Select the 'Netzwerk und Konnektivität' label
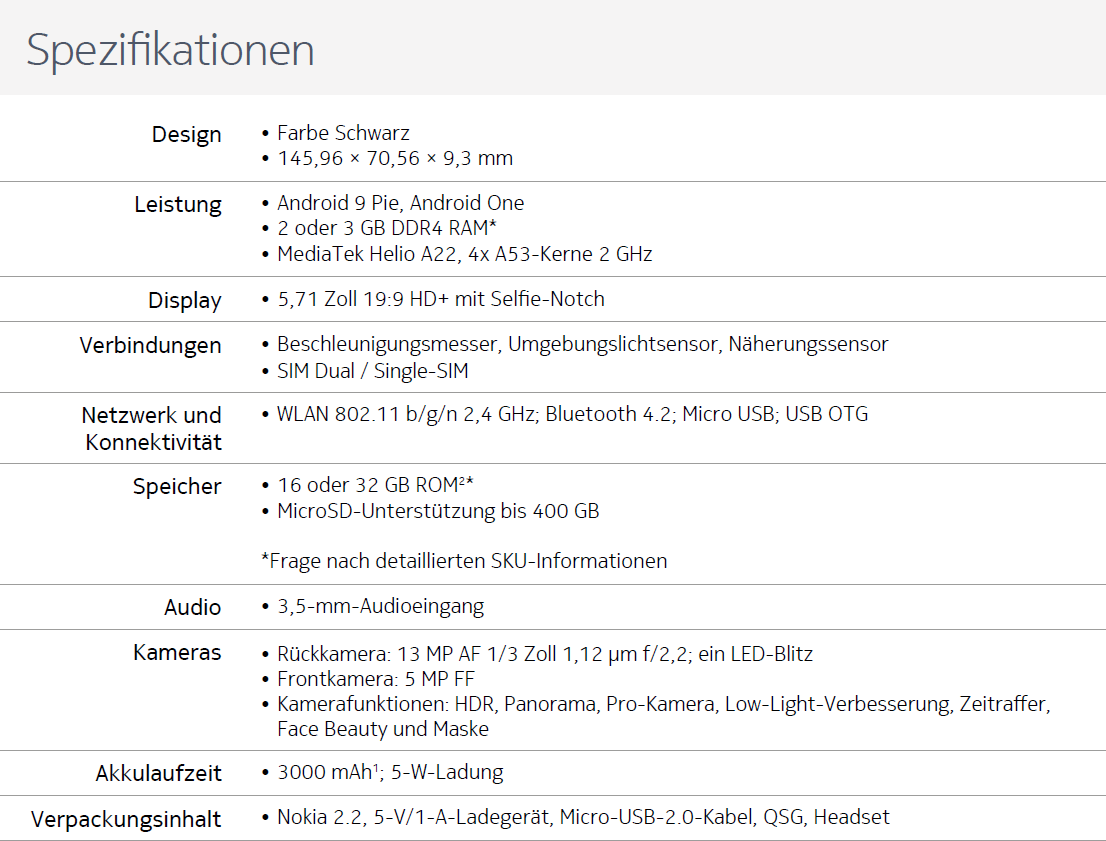Viewport: 1106px width, 841px height. pyautogui.click(x=152, y=428)
